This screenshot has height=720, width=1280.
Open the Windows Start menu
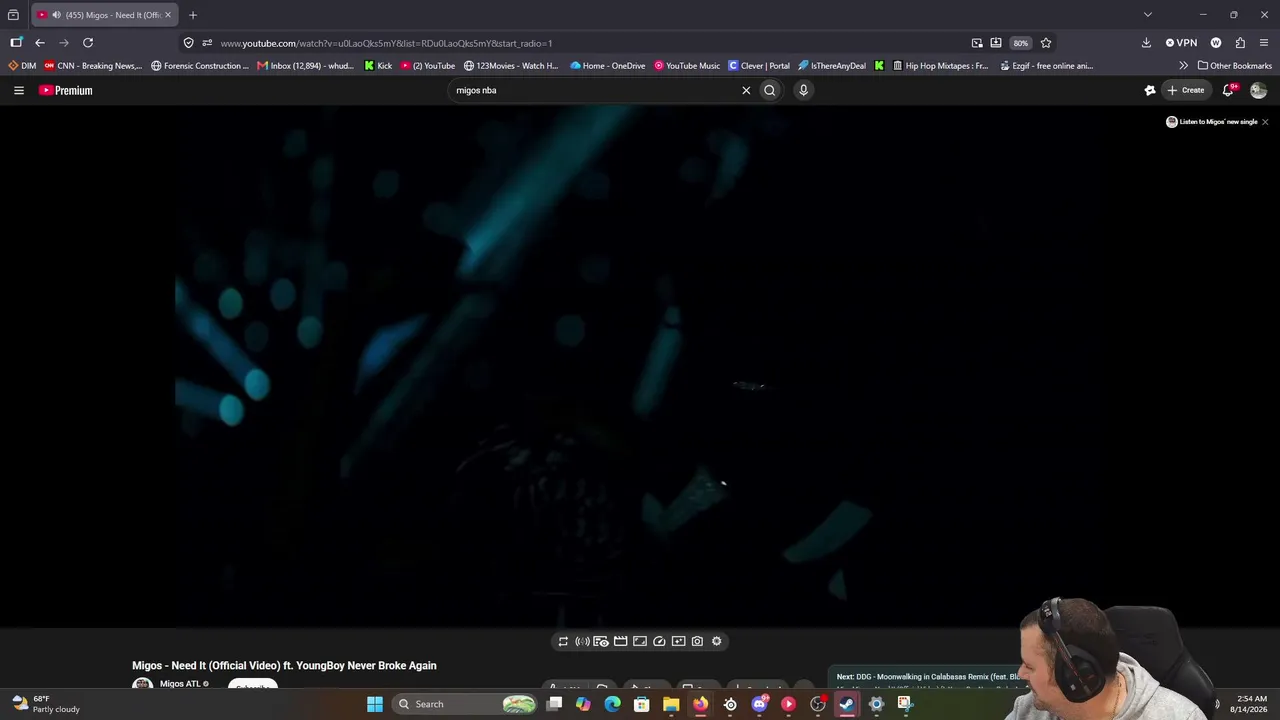[x=375, y=704]
